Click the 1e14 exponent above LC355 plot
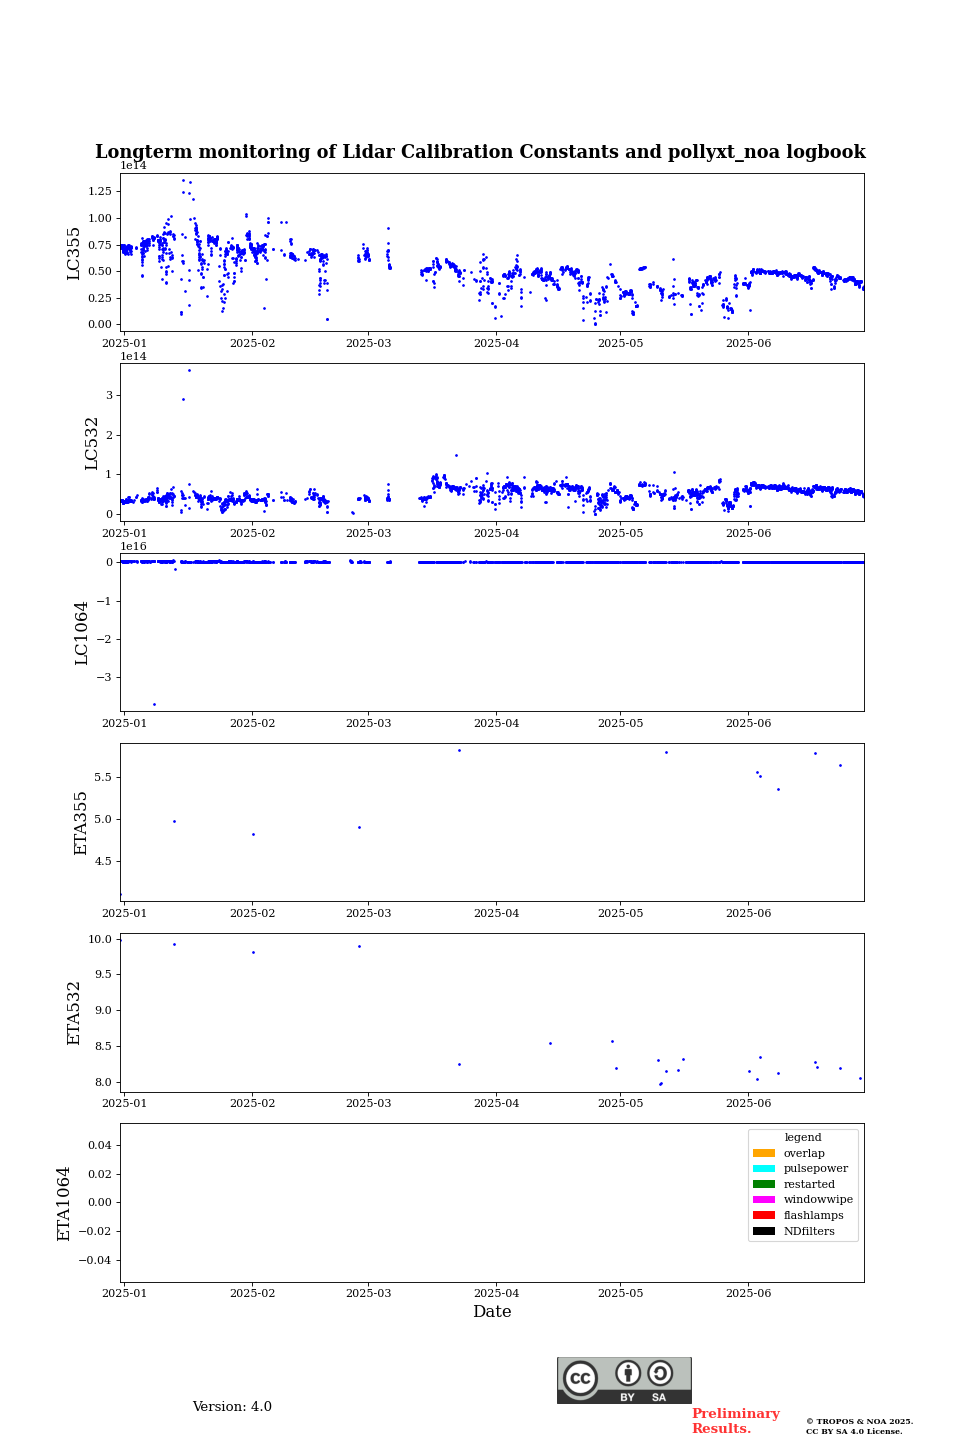This screenshot has width=960, height=1440. coord(133,166)
